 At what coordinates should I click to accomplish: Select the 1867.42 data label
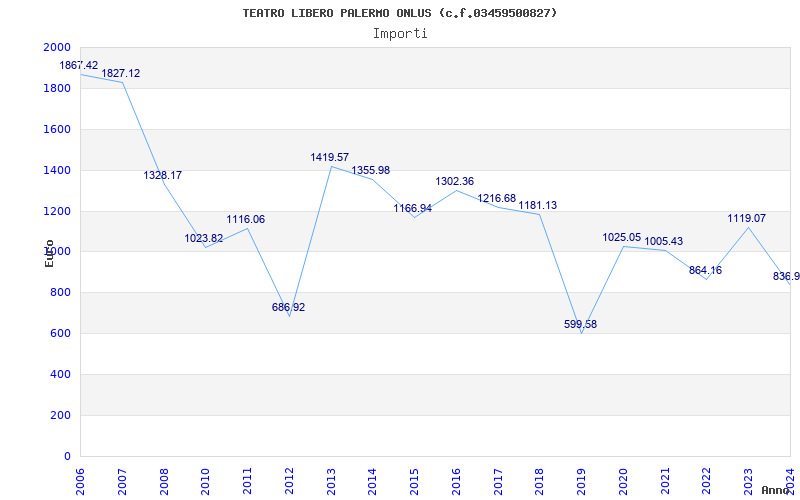[79, 65]
